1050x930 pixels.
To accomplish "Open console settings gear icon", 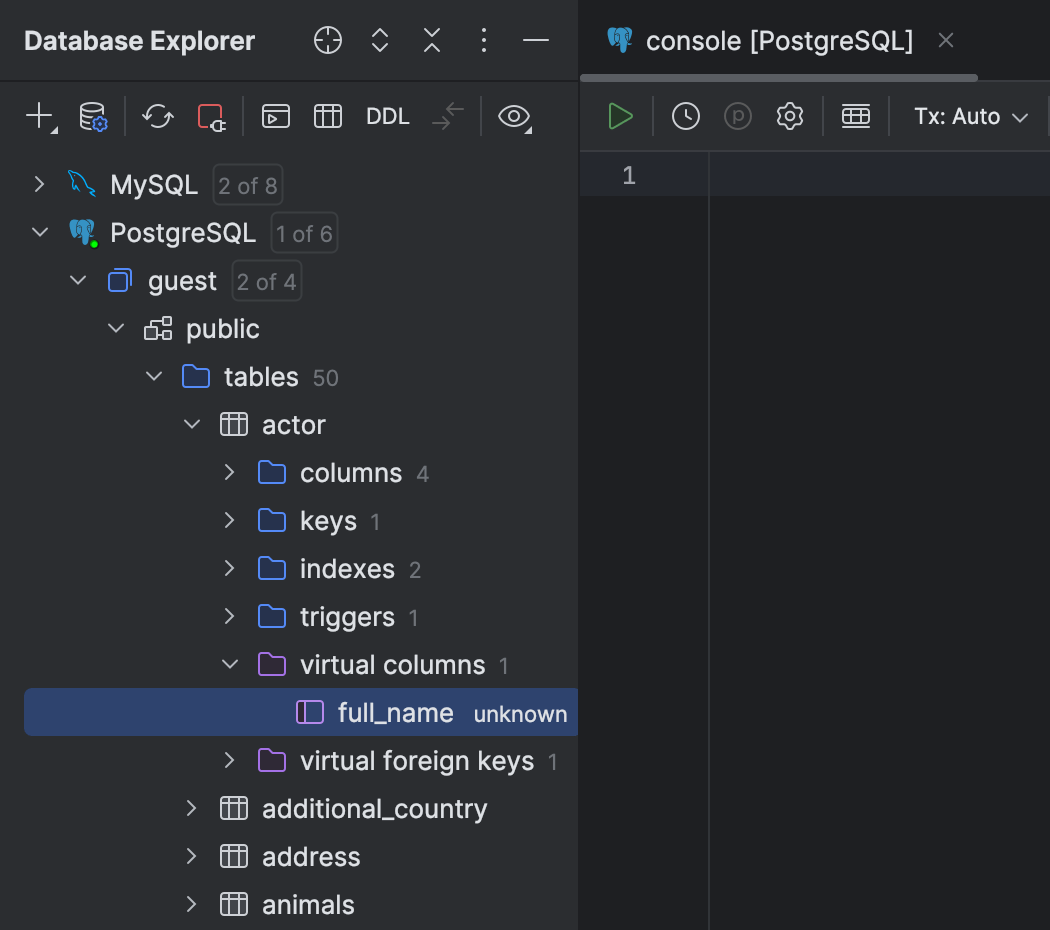I will [x=789, y=116].
